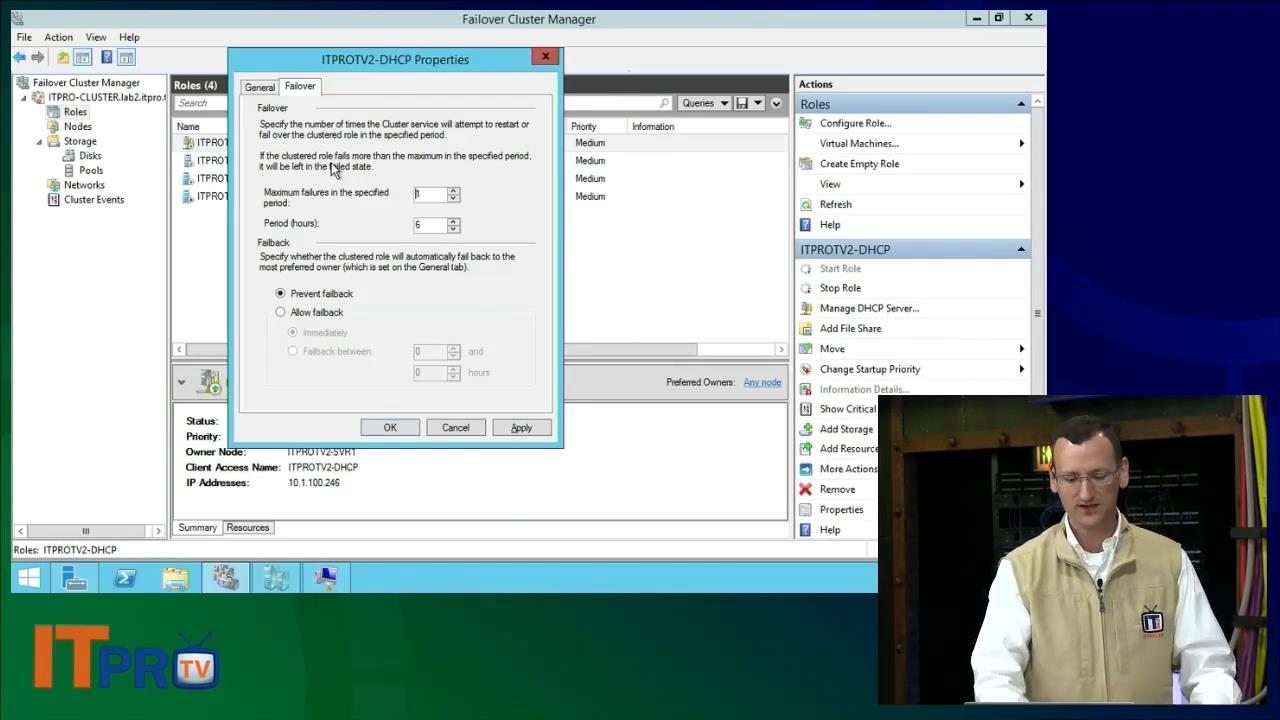Click the Information column header
1280x720 pixels.
pos(653,126)
